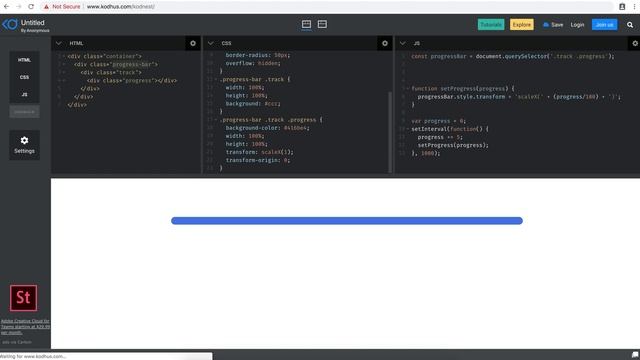Click the blue progress bar in preview

click(347, 221)
